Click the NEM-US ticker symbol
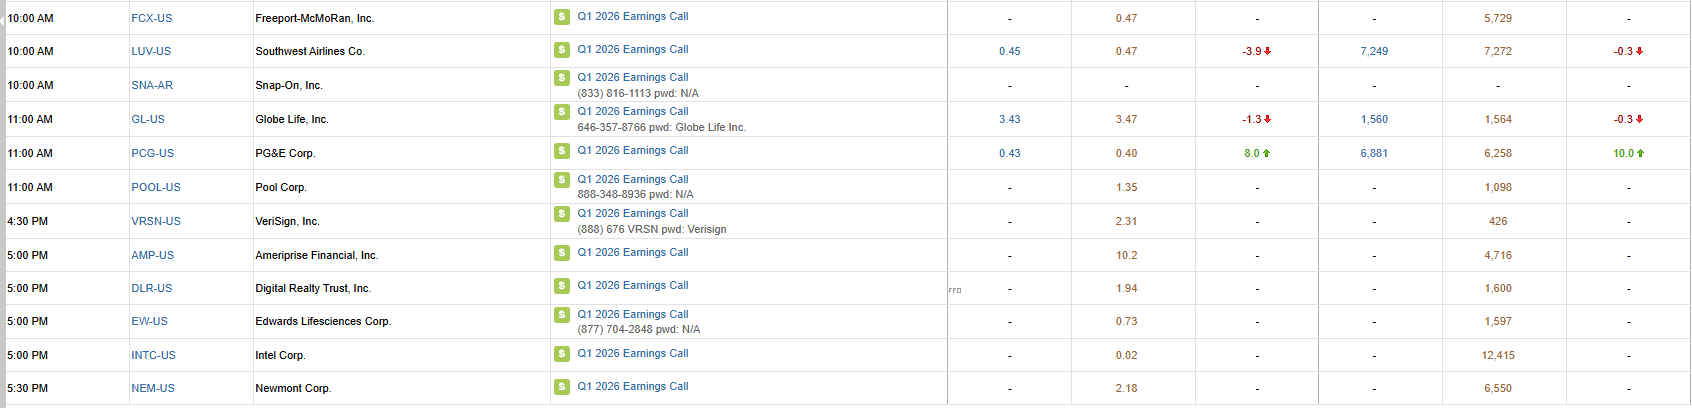The image size is (1692, 408). coord(153,388)
